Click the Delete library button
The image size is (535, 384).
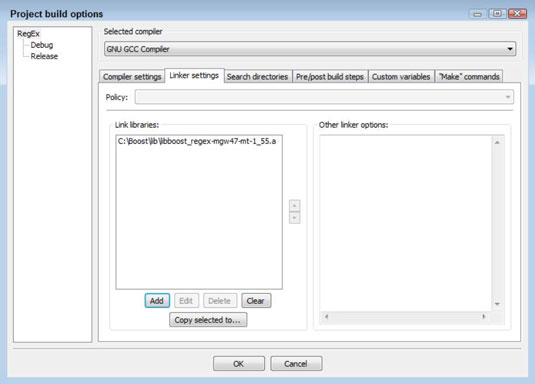click(x=220, y=301)
